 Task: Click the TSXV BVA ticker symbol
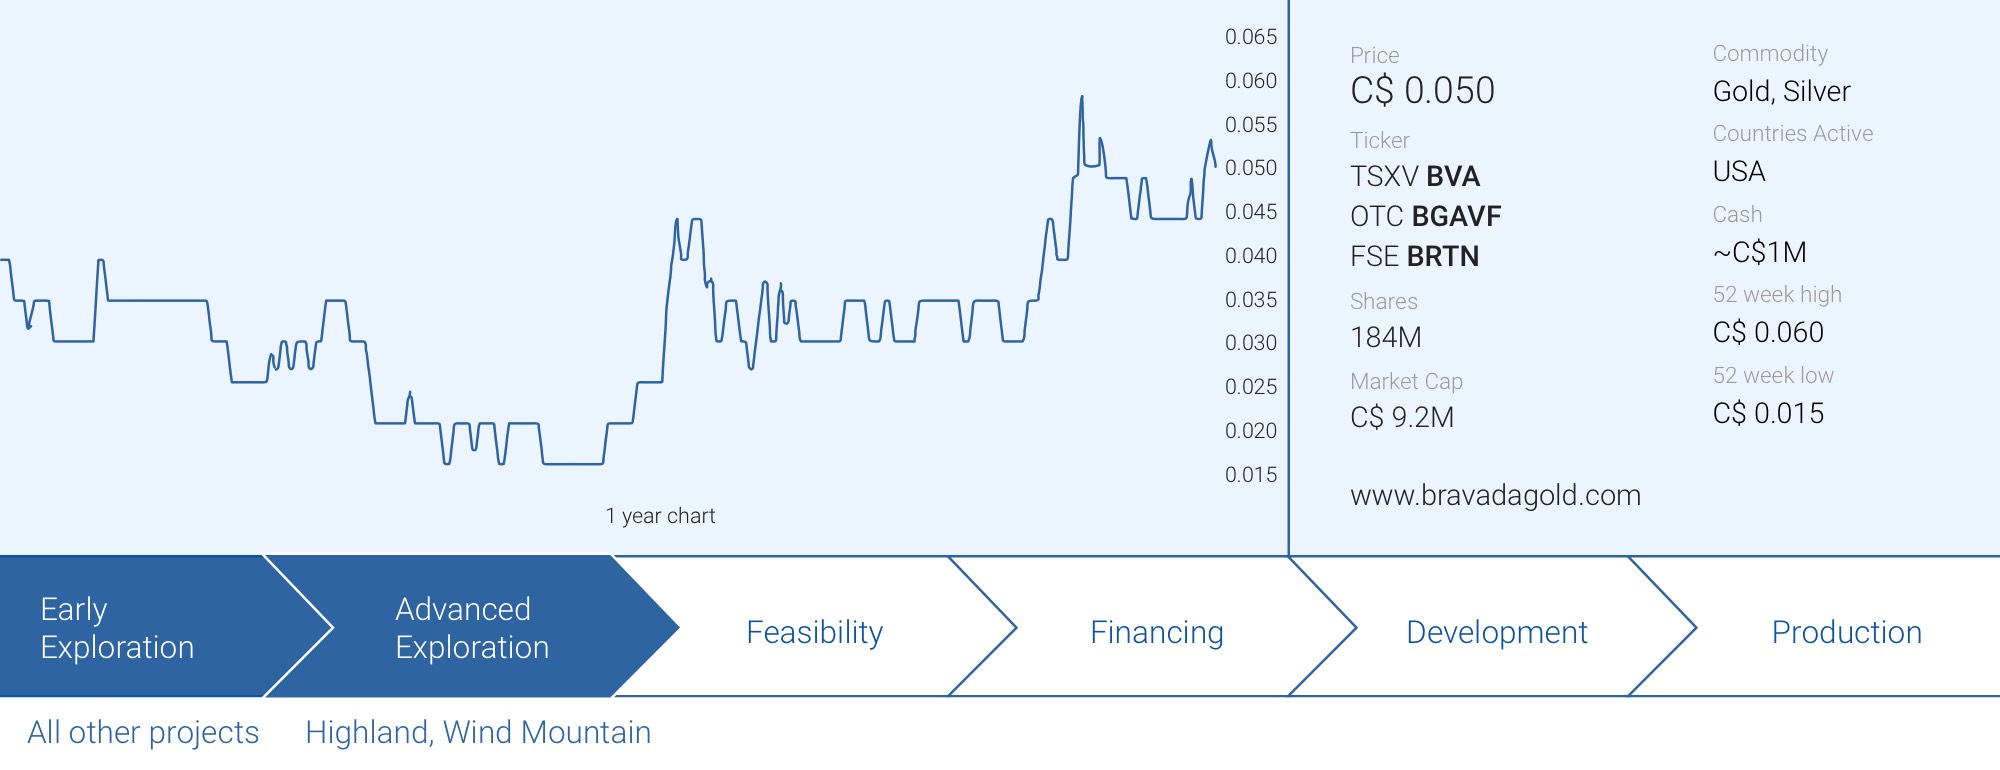[x=1415, y=176]
